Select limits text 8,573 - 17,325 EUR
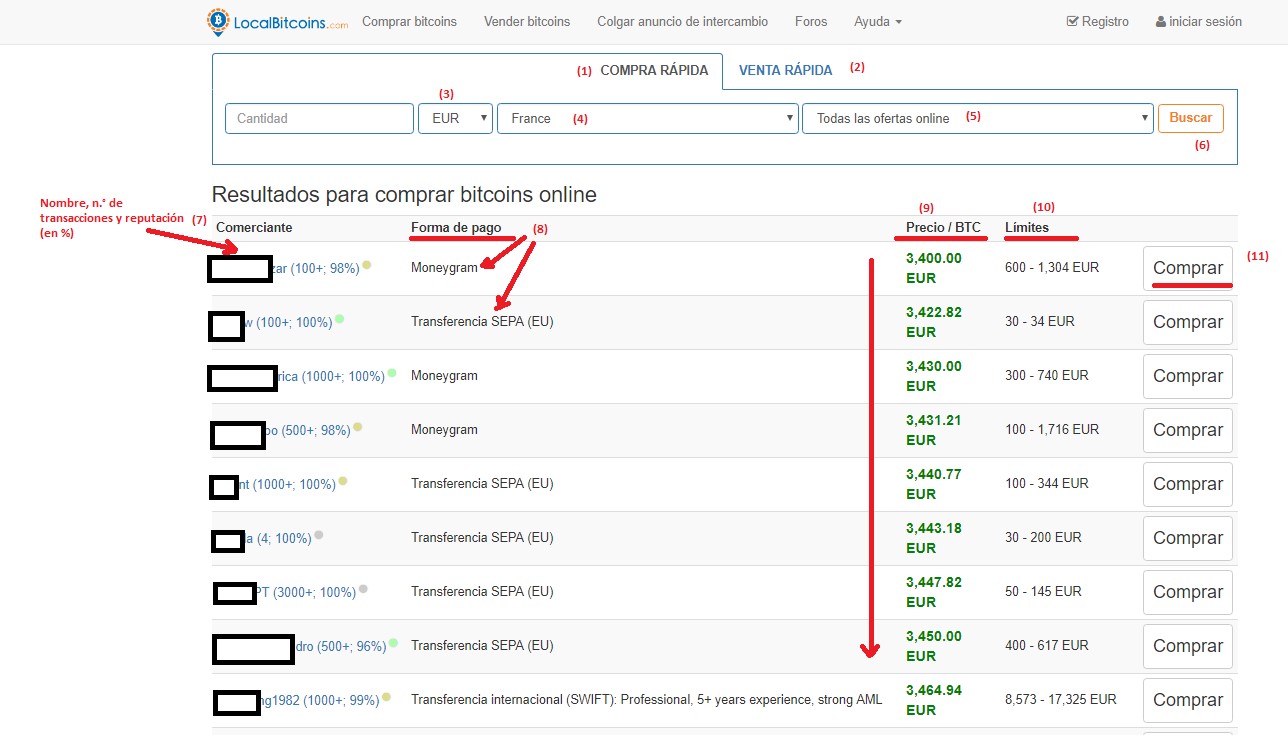 pos(1061,700)
